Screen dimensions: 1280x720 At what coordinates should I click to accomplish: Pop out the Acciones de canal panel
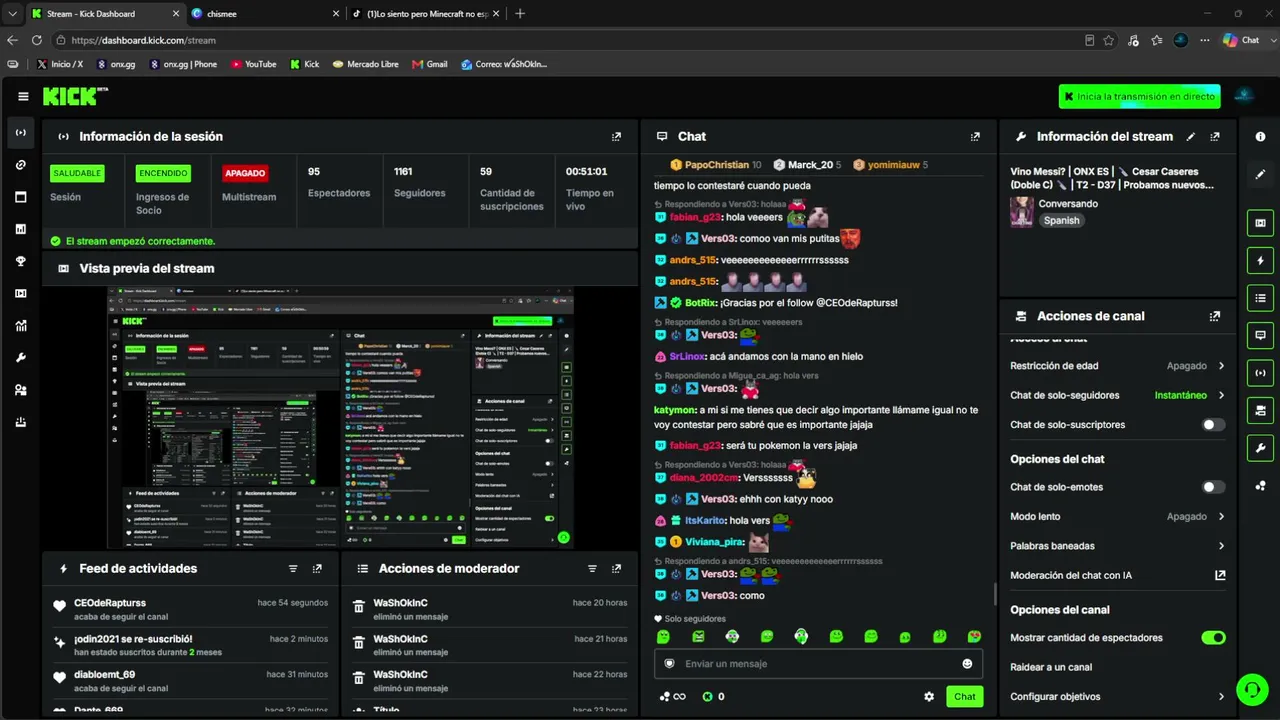(1215, 316)
